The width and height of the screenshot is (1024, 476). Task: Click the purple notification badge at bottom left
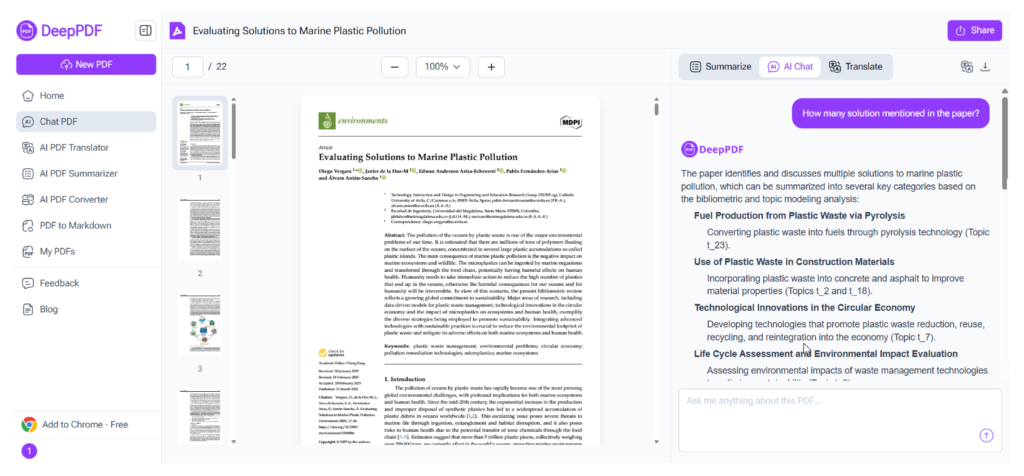(29, 451)
